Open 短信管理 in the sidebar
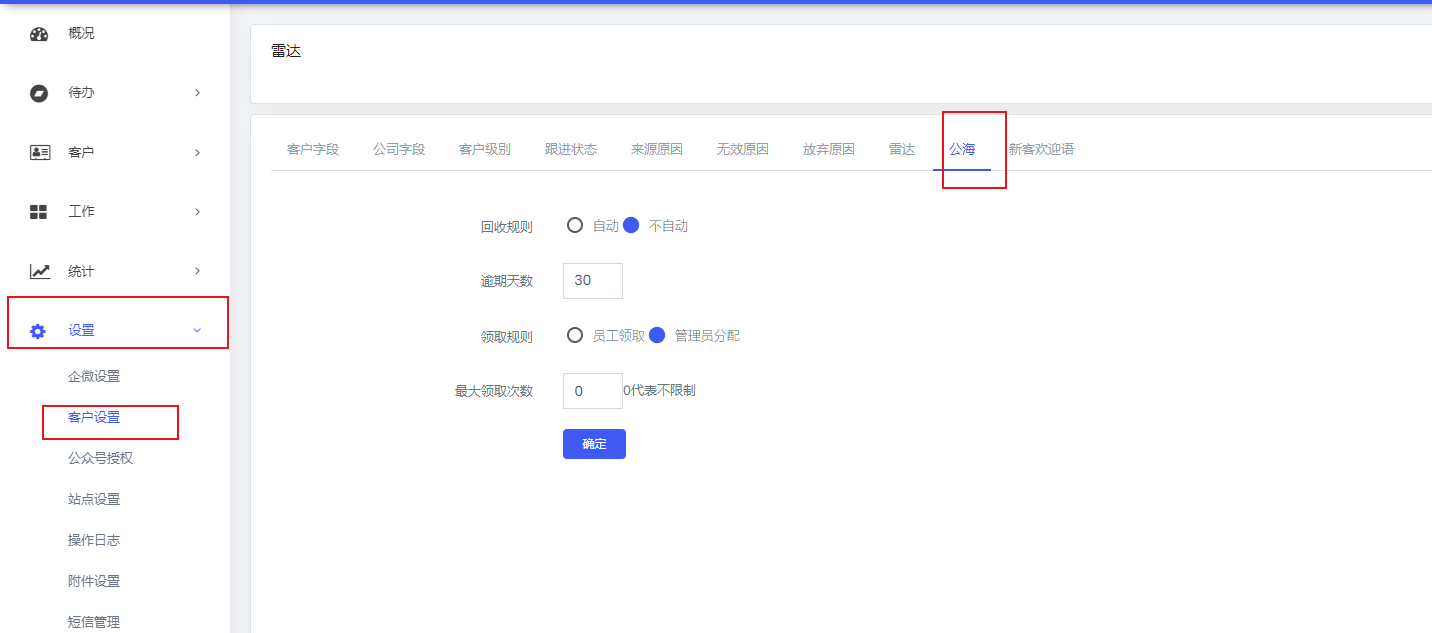1432x633 pixels. point(94,622)
